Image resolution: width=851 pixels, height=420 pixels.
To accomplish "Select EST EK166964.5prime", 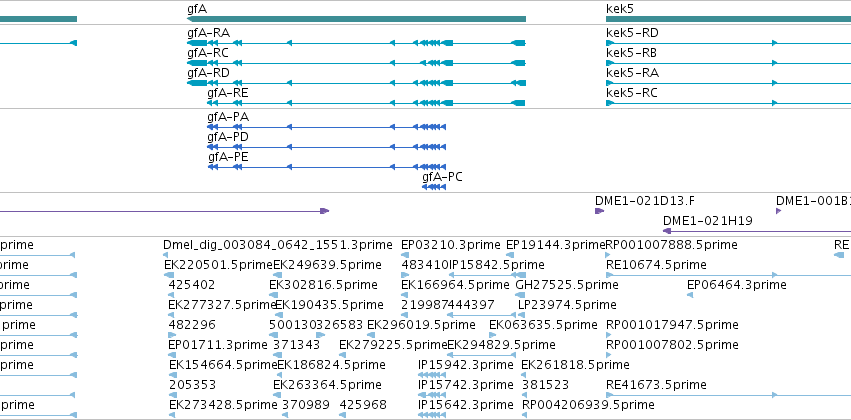I will coord(455,285).
